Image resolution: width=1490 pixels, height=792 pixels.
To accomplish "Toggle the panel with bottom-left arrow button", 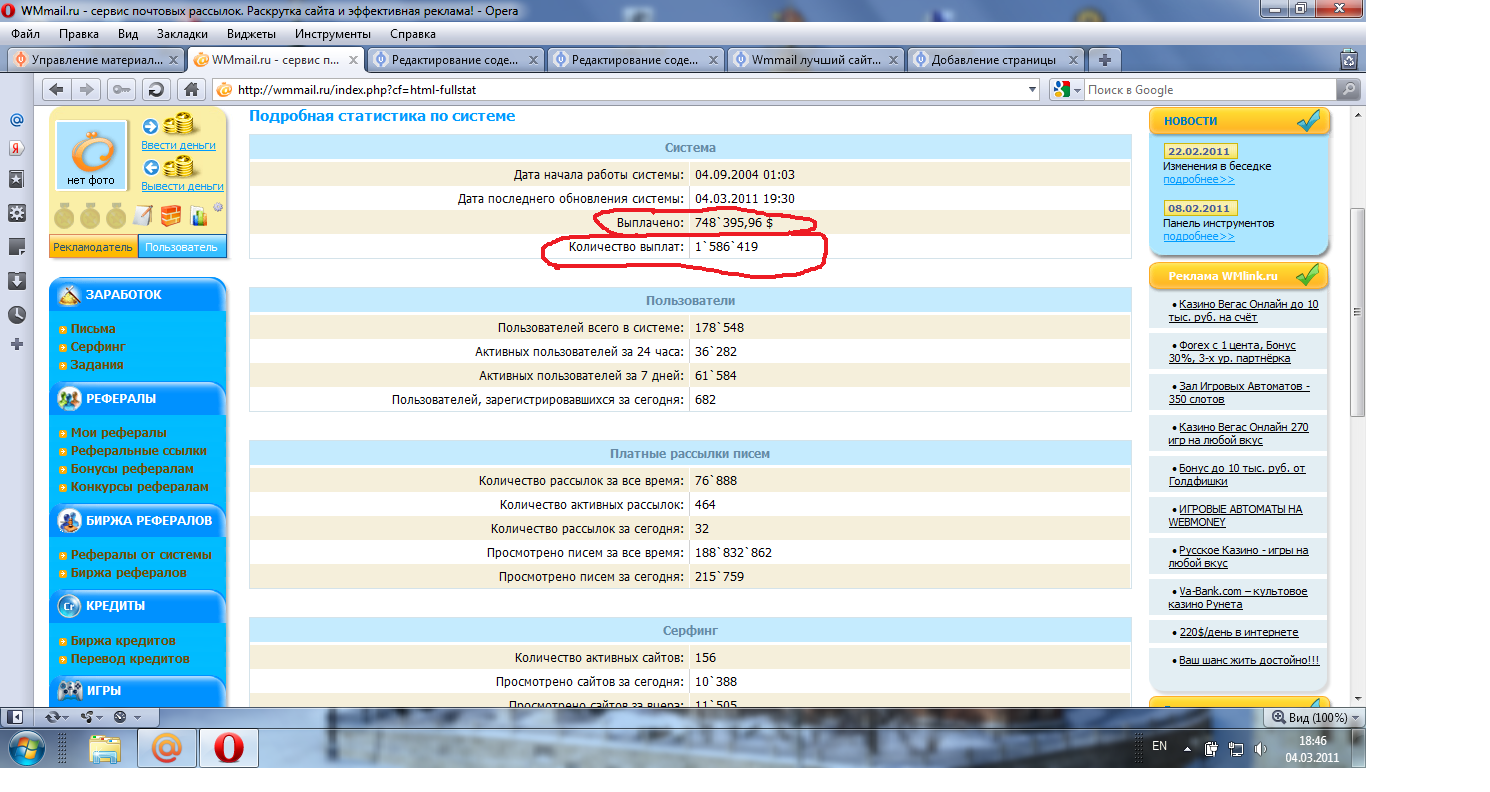I will [15, 717].
